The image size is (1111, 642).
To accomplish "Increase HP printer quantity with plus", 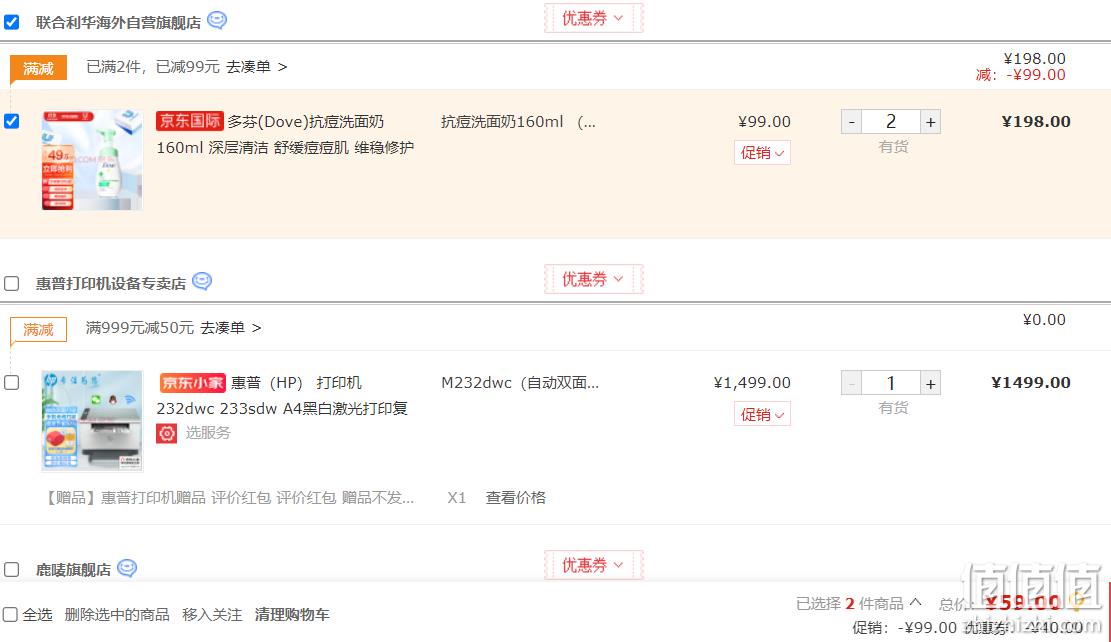I will [x=930, y=383].
